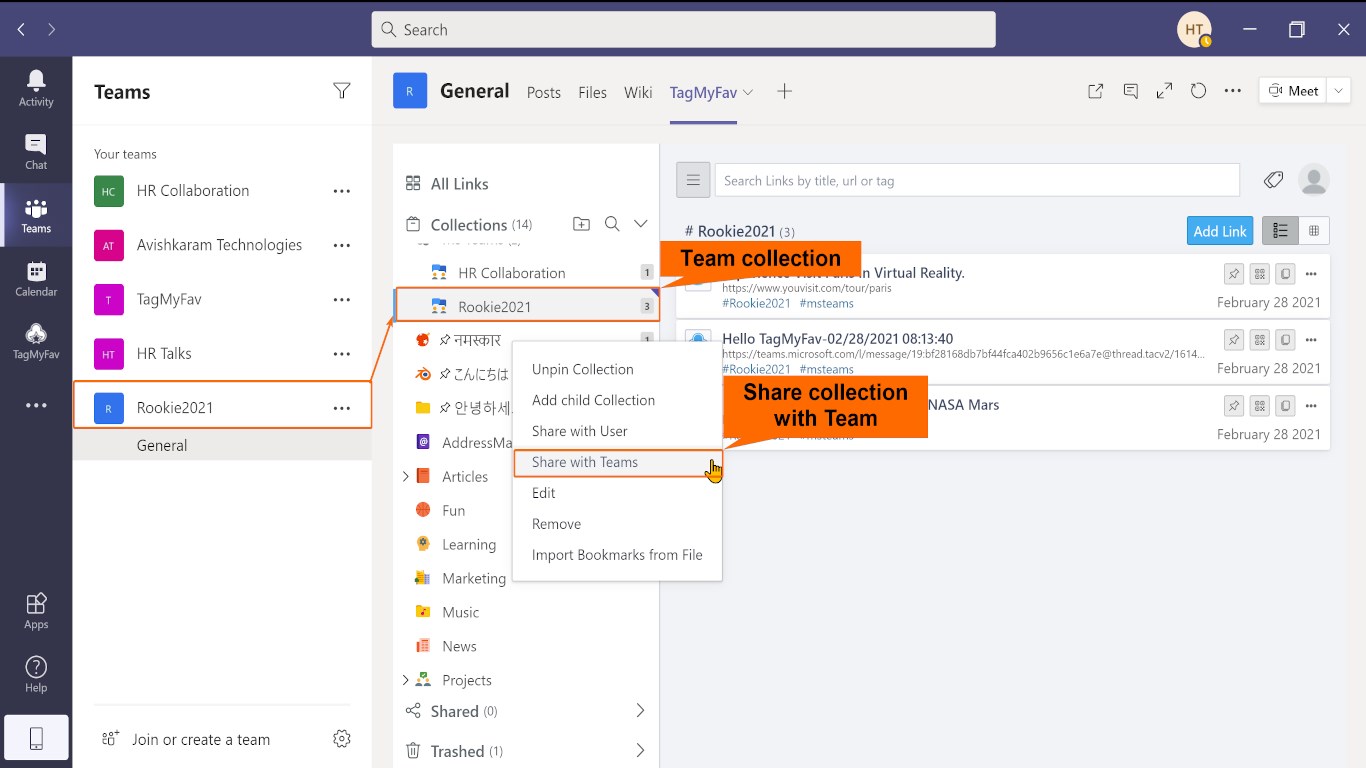Expand the Trashed section
This screenshot has height=768, width=1366.
pos(641,751)
